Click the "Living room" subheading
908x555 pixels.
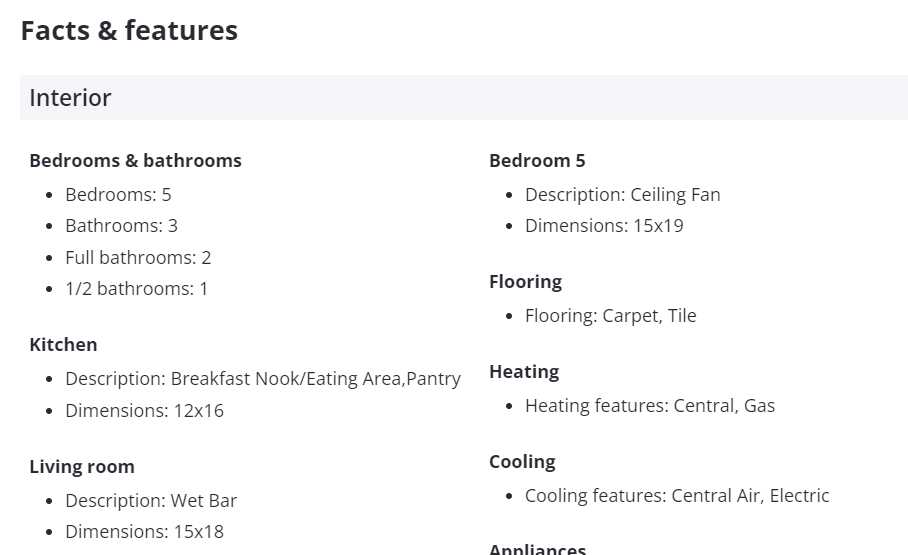[81, 467]
